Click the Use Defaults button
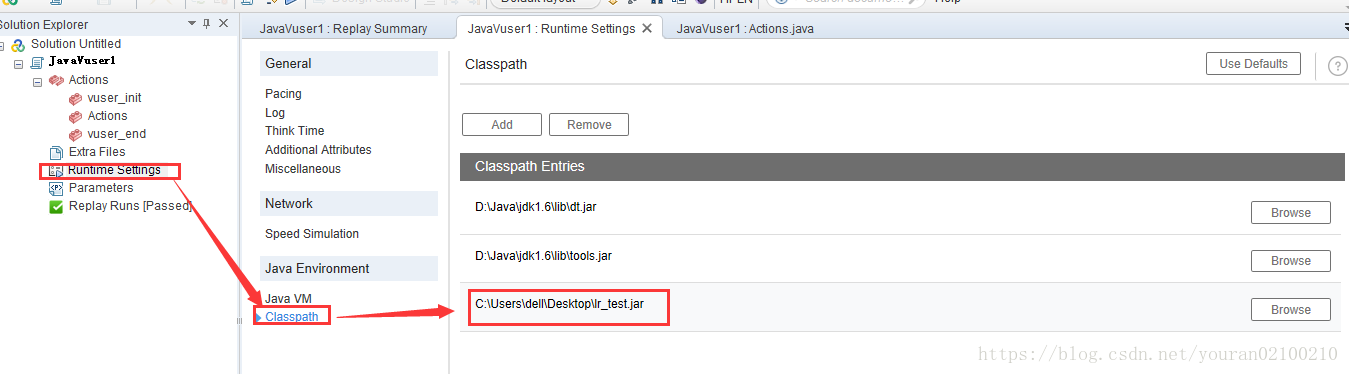This screenshot has height=374, width=1349. click(1253, 64)
